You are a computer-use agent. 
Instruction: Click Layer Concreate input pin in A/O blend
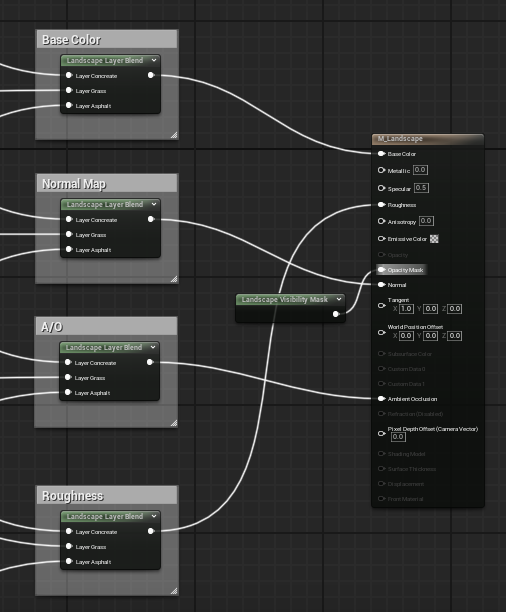(68, 362)
